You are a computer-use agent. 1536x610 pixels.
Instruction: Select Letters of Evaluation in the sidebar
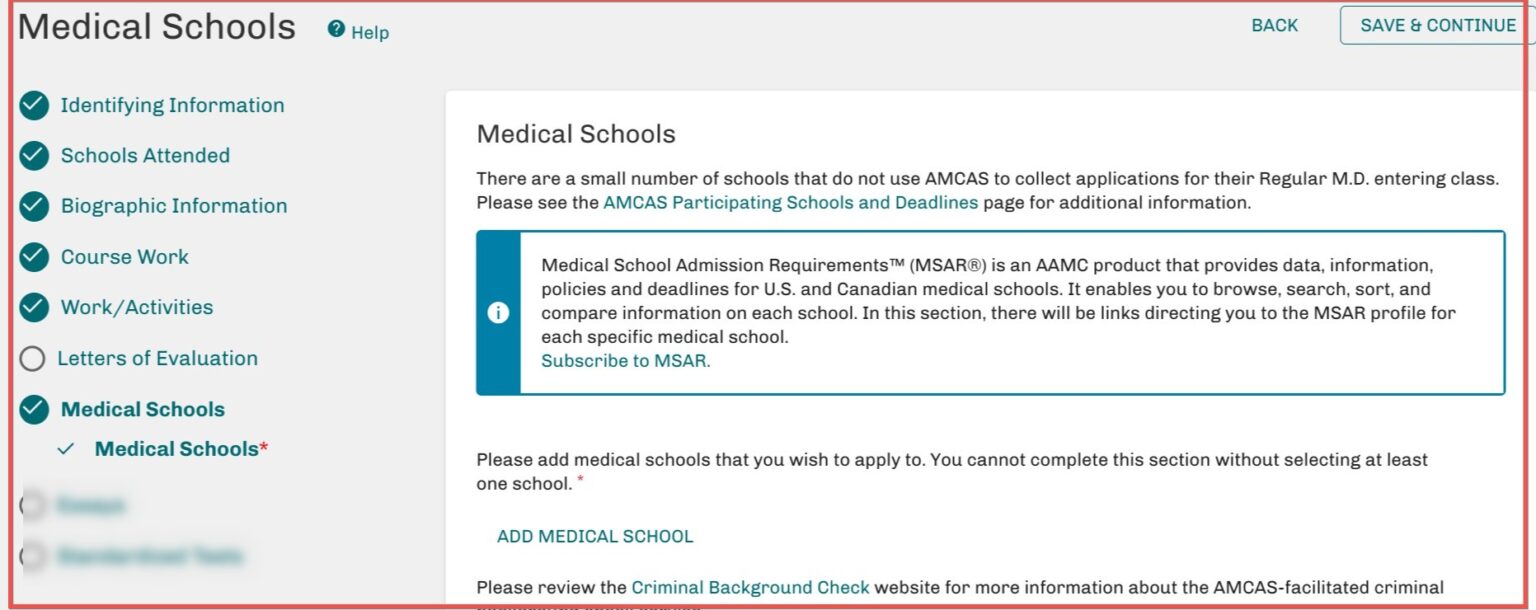tap(160, 358)
